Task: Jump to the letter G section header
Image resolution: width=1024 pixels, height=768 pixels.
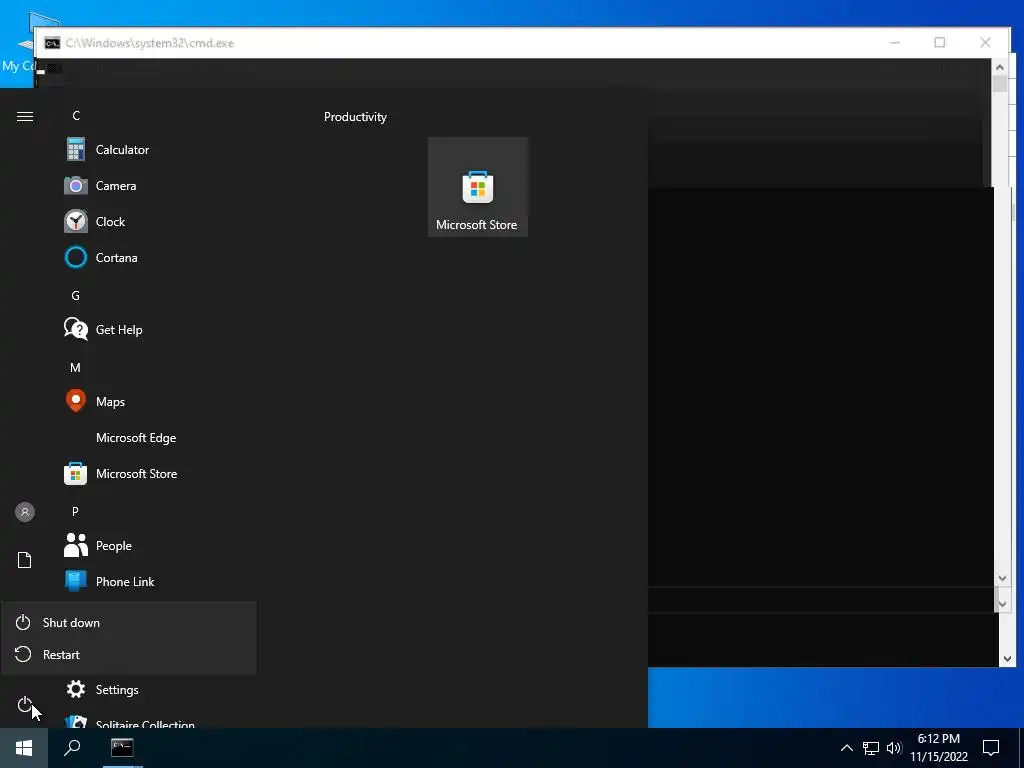Action: click(76, 296)
